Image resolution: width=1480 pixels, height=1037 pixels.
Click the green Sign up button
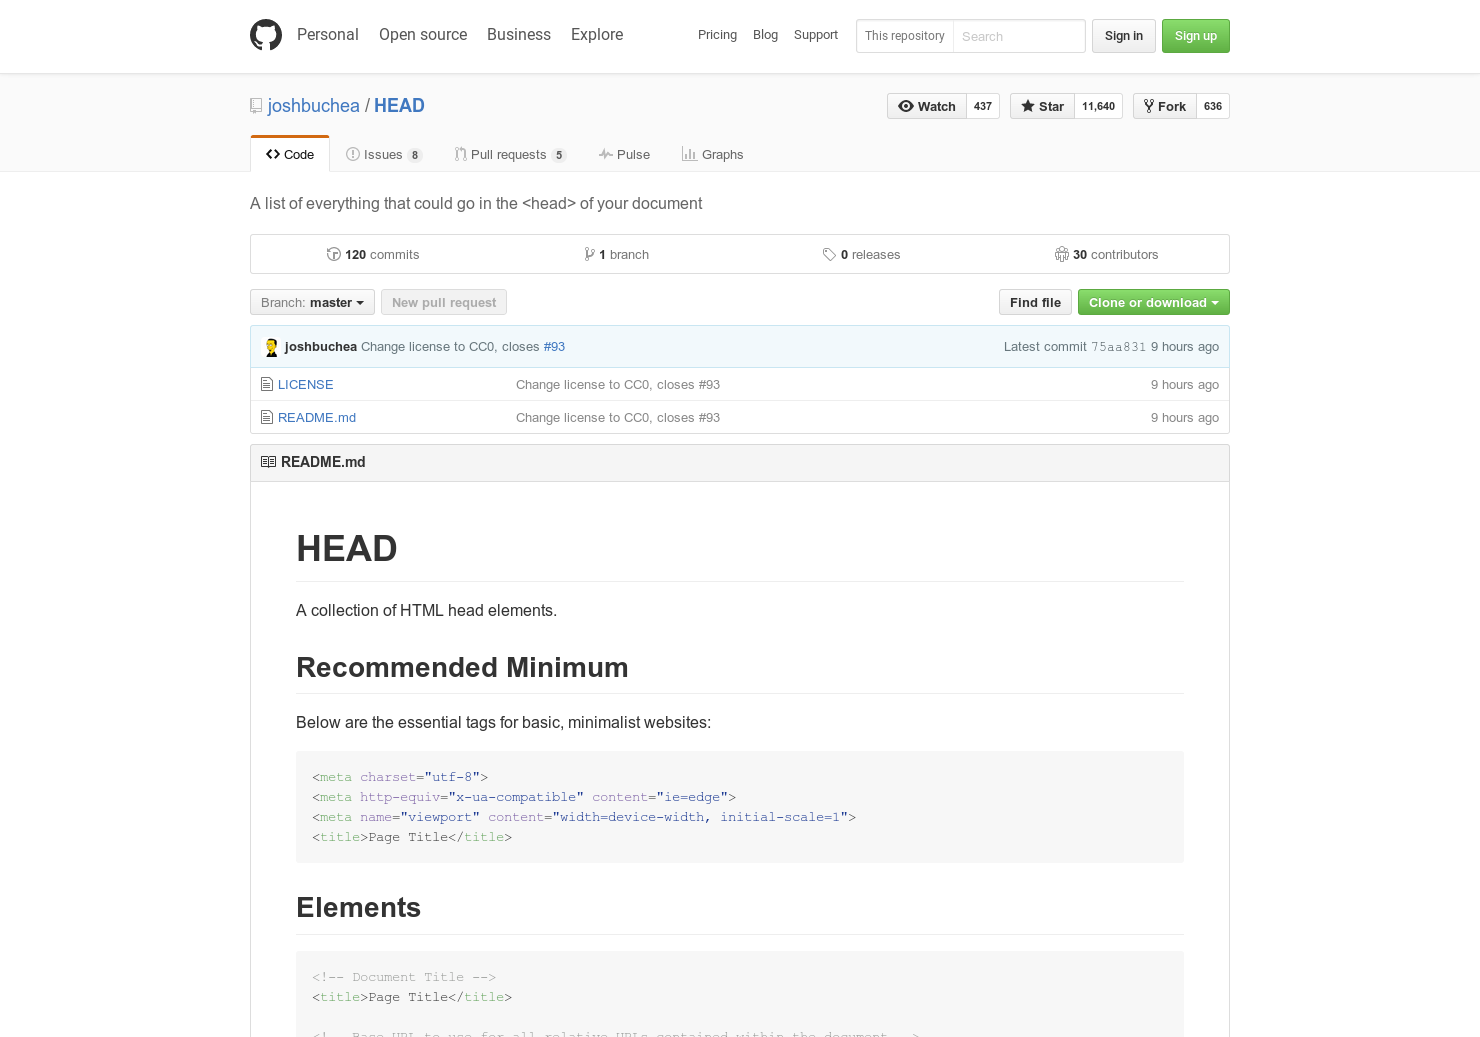[1196, 36]
